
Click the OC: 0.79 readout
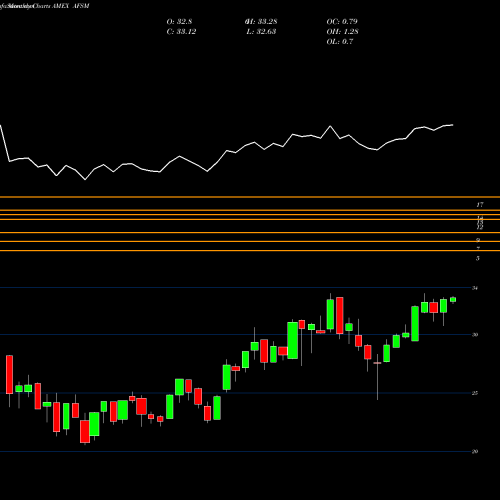point(342,22)
